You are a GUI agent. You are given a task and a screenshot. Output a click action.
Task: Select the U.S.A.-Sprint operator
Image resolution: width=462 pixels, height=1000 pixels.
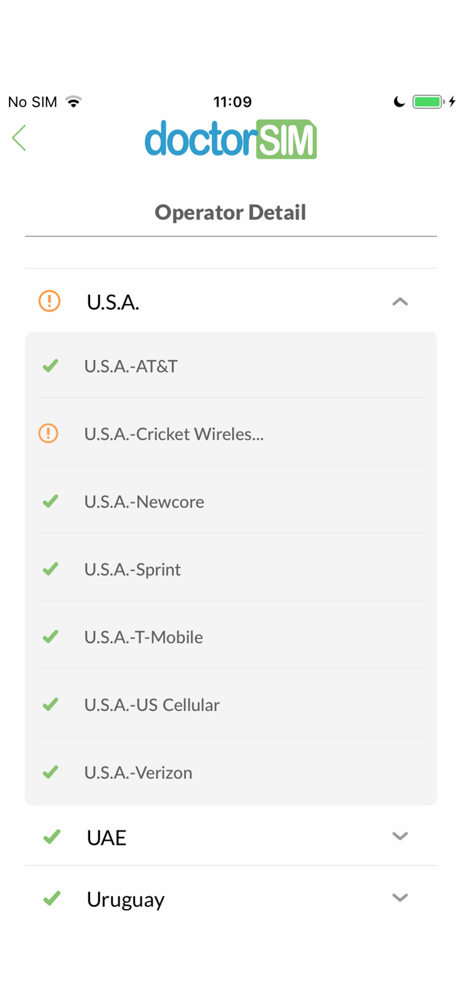pos(231,569)
